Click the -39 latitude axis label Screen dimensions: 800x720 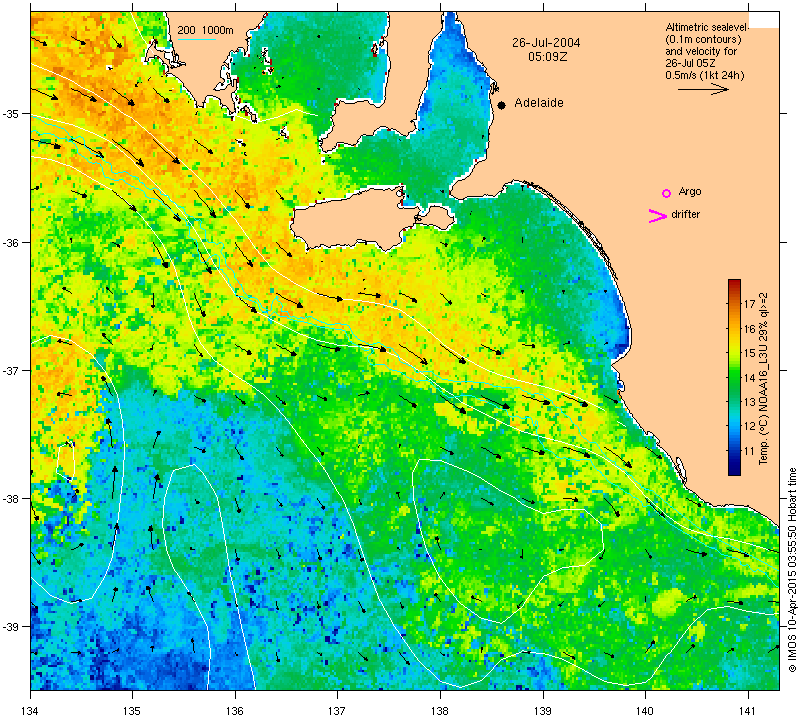(10, 627)
